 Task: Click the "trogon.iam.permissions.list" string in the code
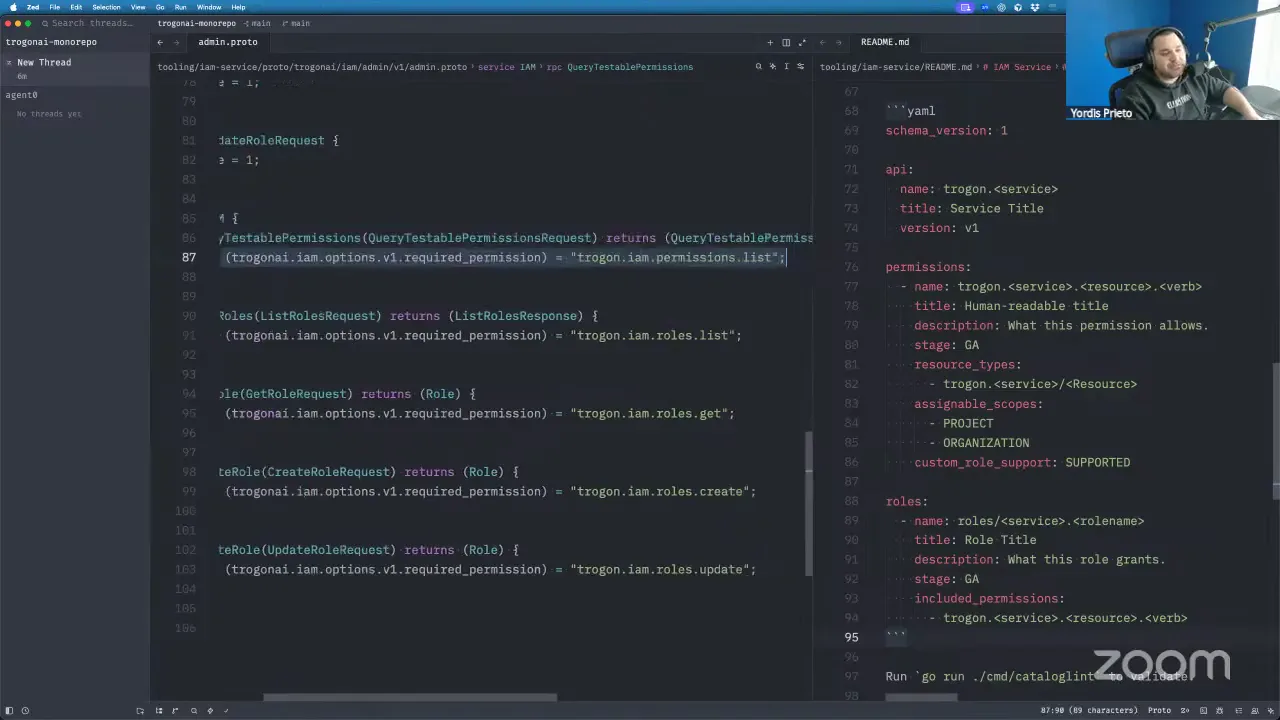tap(675, 257)
